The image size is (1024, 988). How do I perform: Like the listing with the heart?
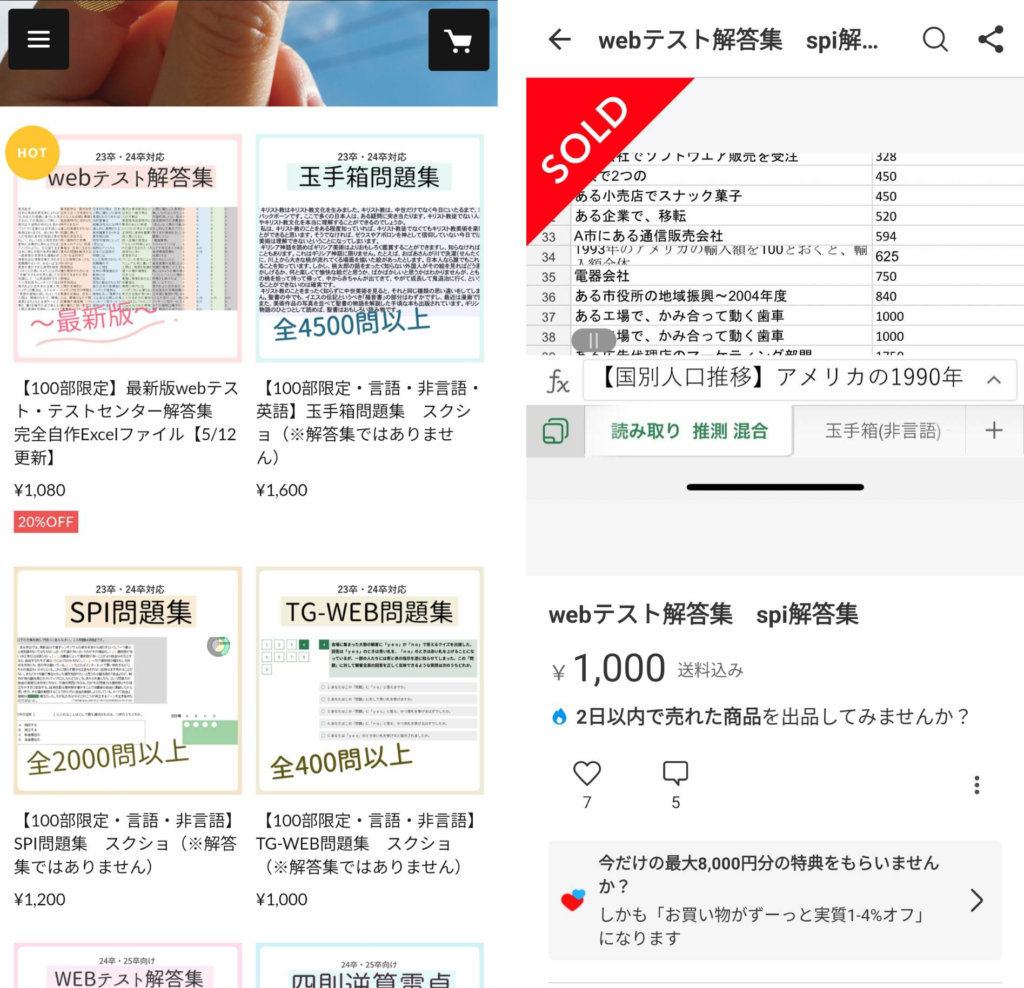click(x=586, y=772)
